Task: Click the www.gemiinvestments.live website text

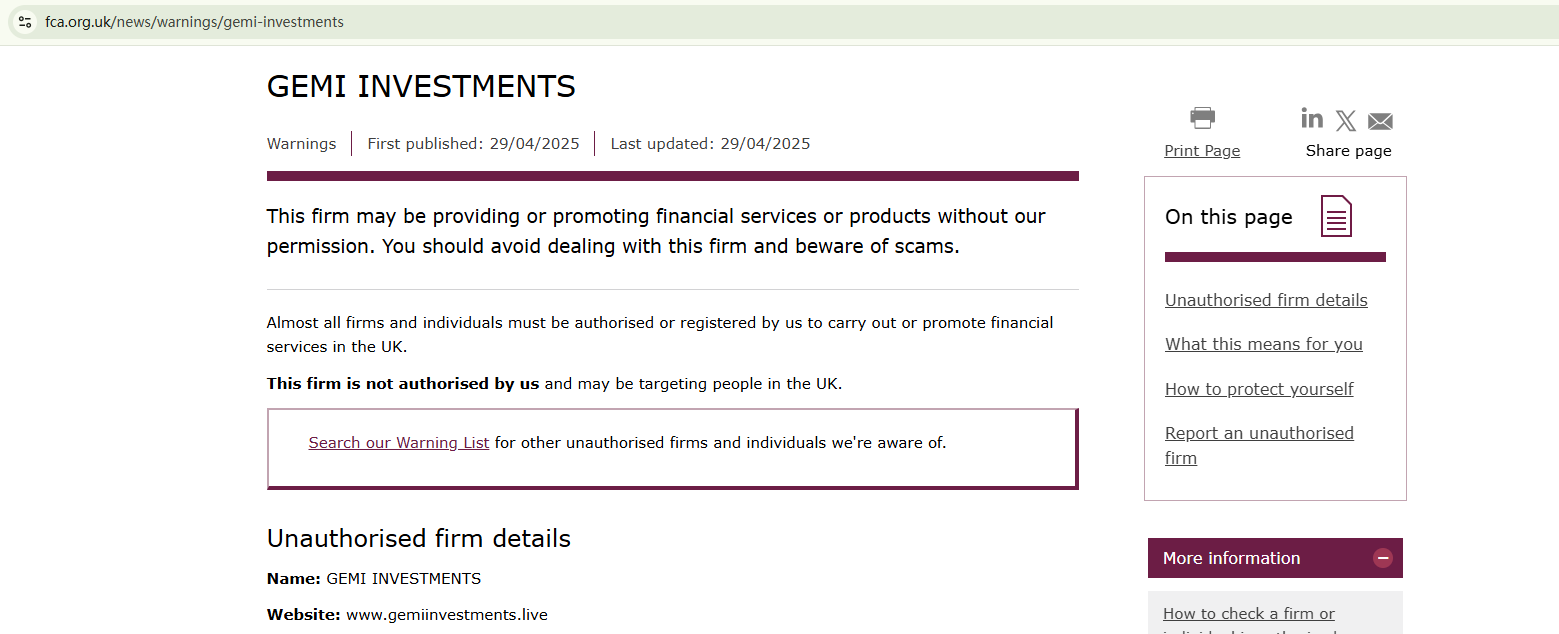Action: [x=446, y=615]
